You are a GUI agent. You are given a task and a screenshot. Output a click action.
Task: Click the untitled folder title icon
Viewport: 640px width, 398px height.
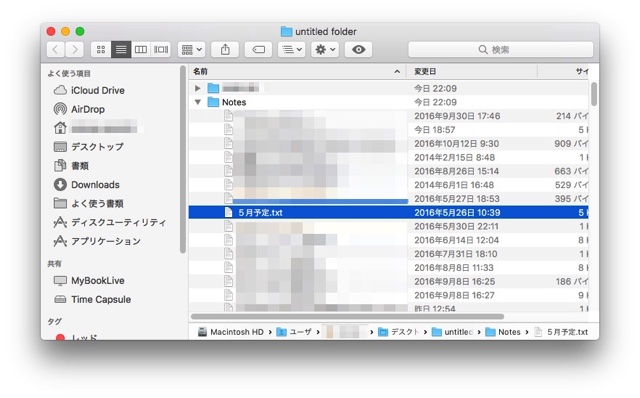287,31
